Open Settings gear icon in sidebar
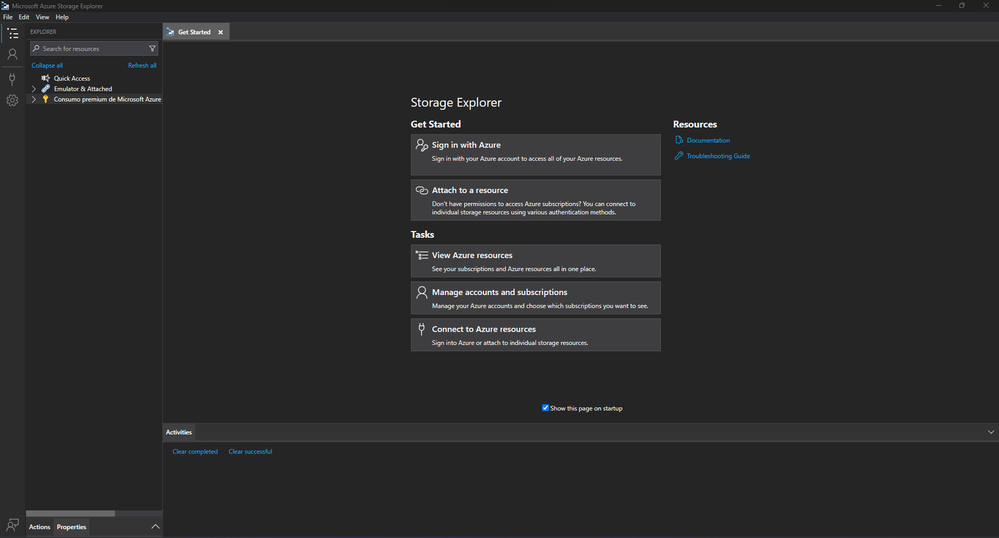The height and width of the screenshot is (538, 999). pos(12,101)
